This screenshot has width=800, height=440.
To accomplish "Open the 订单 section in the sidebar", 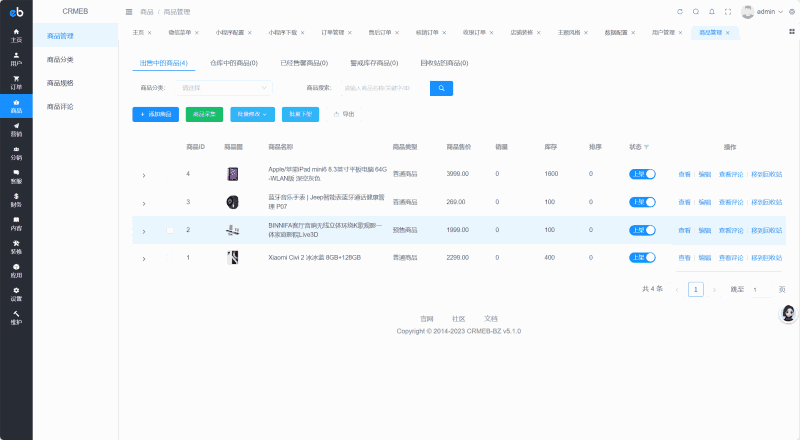I will 16,82.
